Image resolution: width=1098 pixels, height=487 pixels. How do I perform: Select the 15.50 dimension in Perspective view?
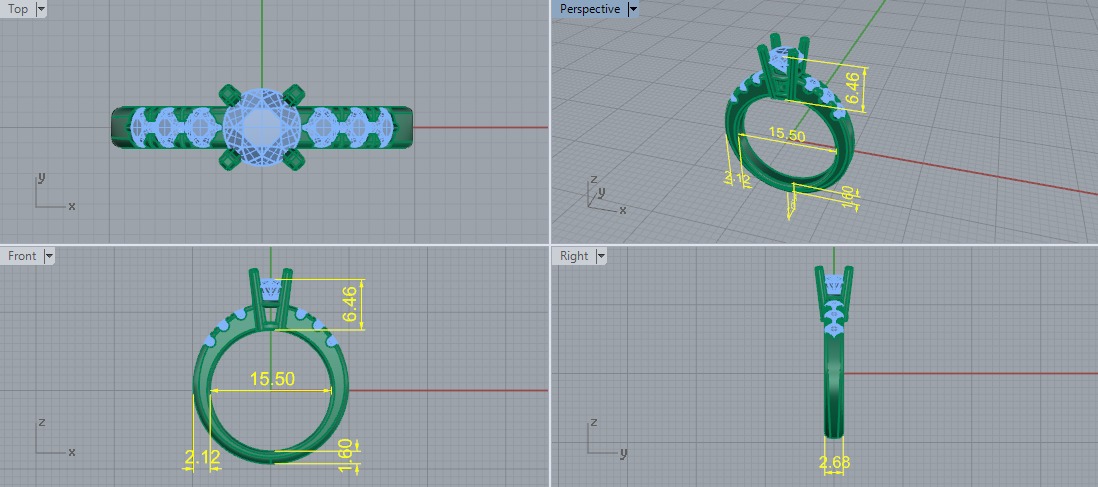[x=787, y=135]
